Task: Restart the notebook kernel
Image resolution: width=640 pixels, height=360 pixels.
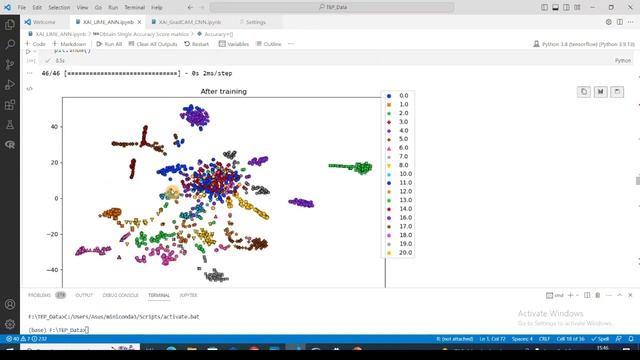Action: pos(196,44)
